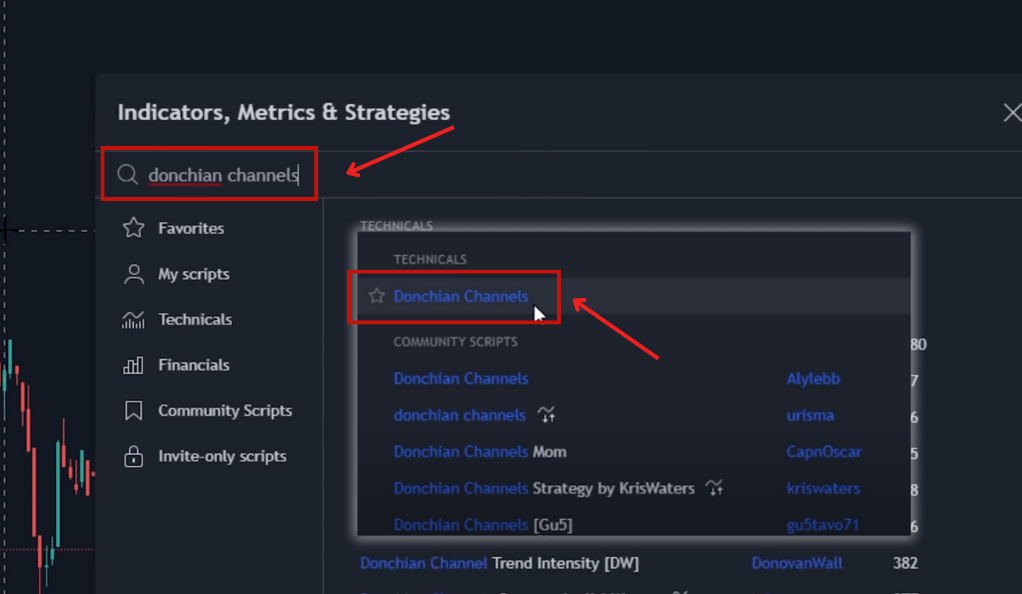
Task: Click the "COMMUNITY SCRIPTS" section heading
Action: (456, 342)
